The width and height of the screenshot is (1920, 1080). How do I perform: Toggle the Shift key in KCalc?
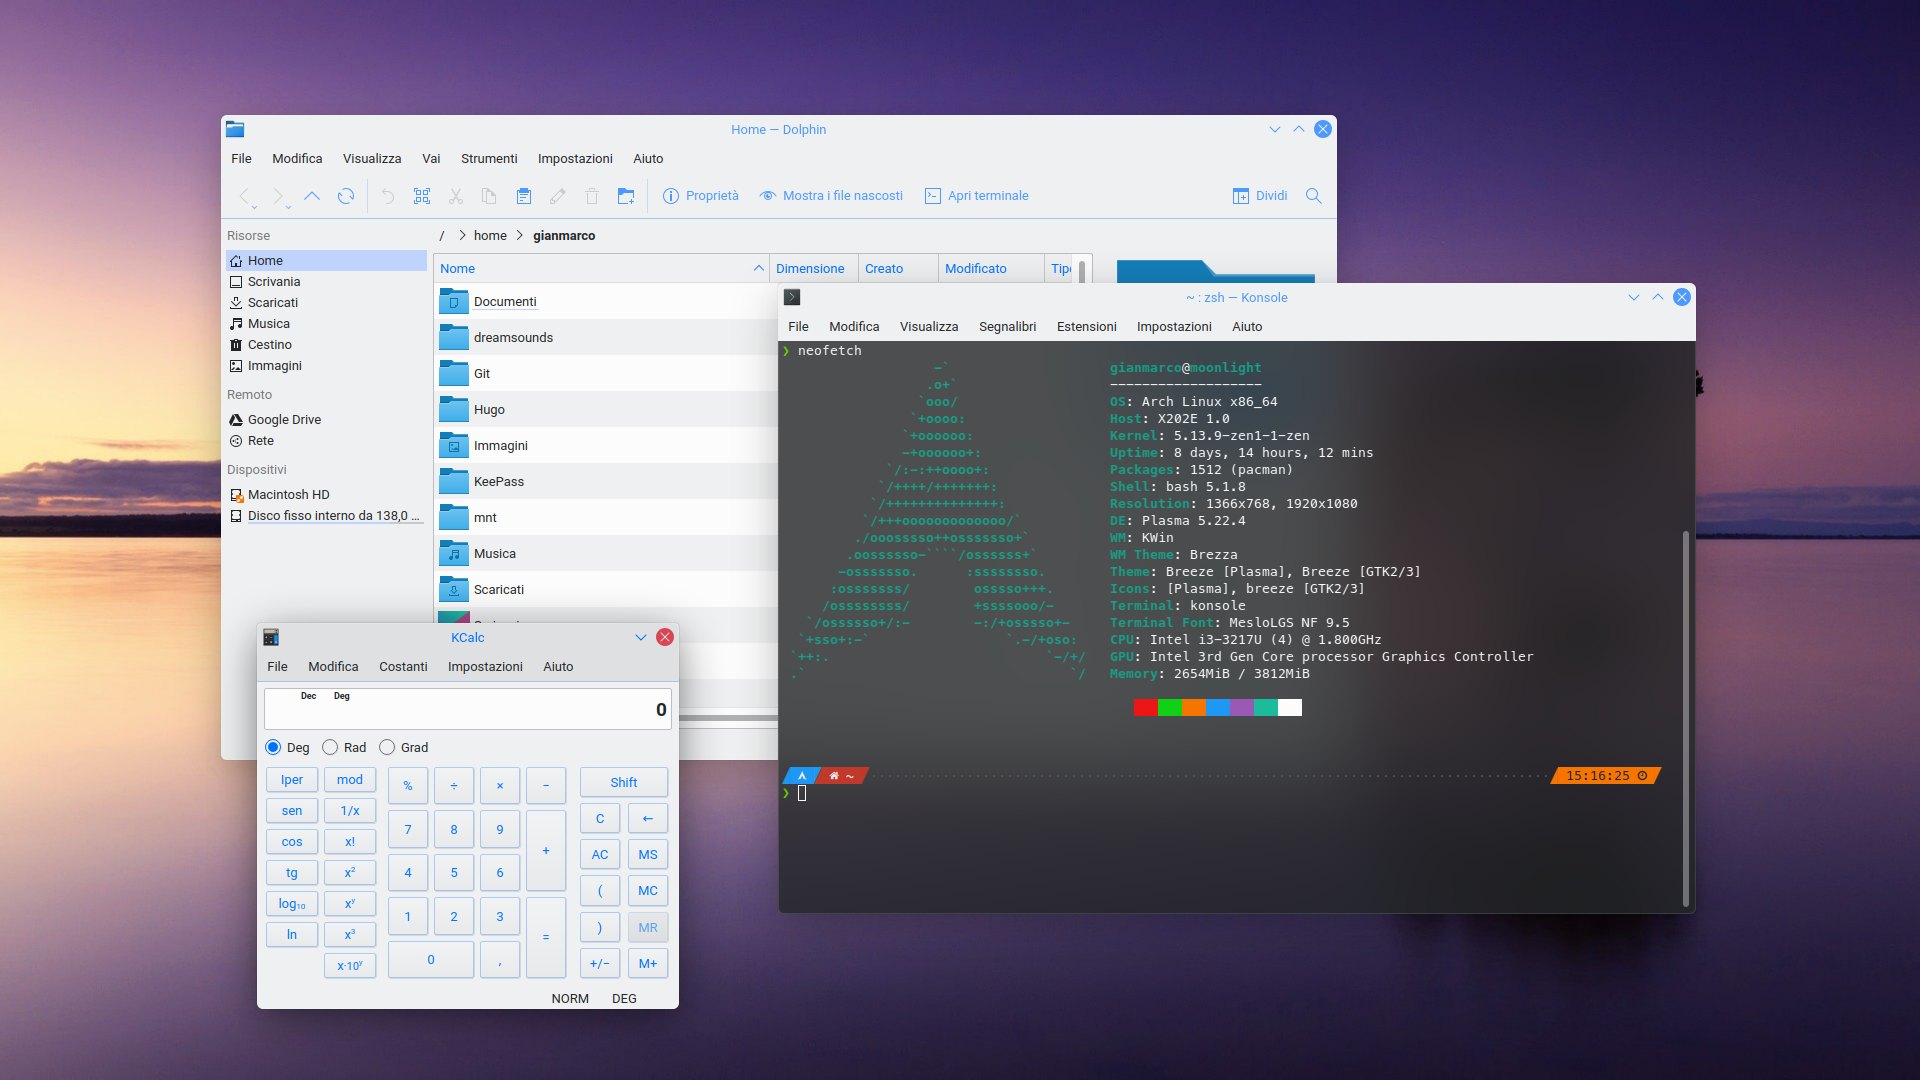(x=624, y=783)
